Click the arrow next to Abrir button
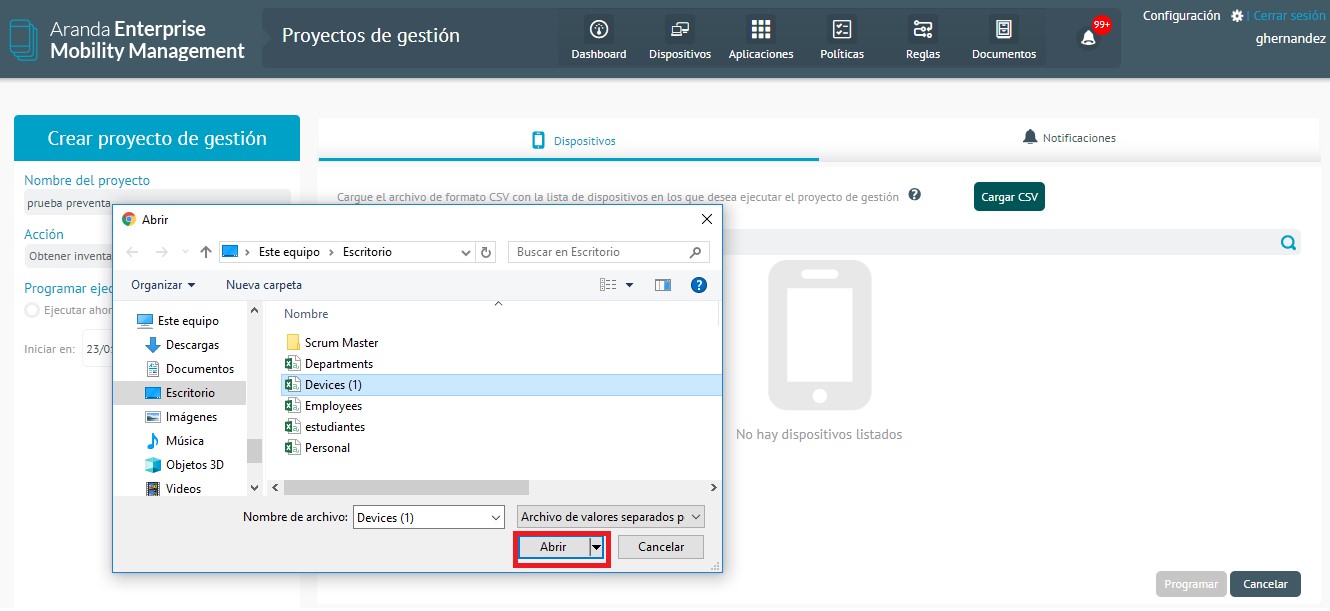The width and height of the screenshot is (1330, 611). point(597,547)
